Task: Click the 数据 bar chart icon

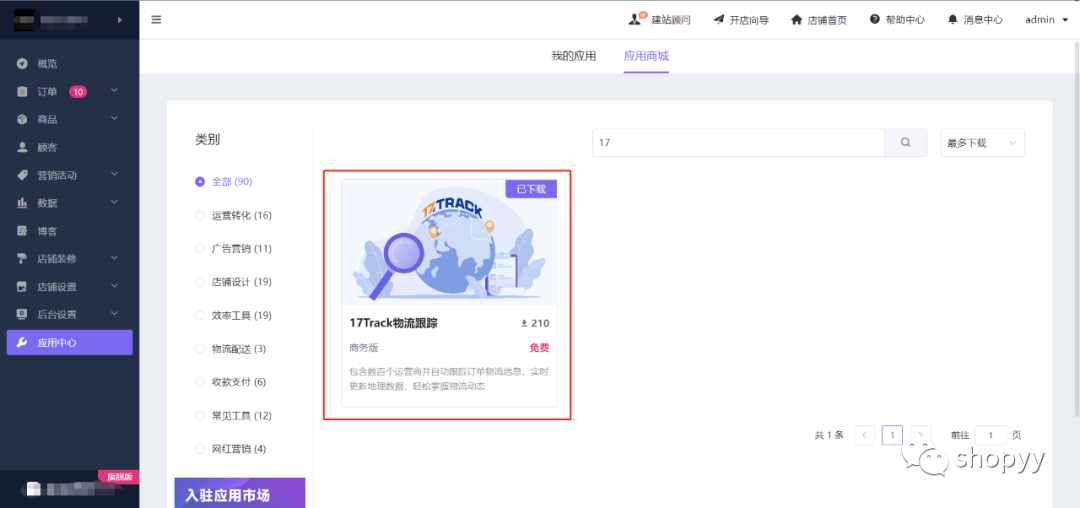Action: (22, 203)
